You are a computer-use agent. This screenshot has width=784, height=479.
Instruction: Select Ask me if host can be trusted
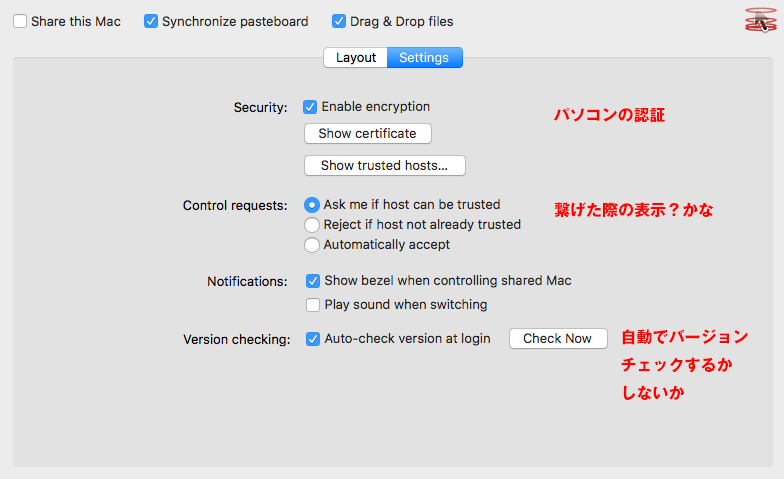pos(312,205)
